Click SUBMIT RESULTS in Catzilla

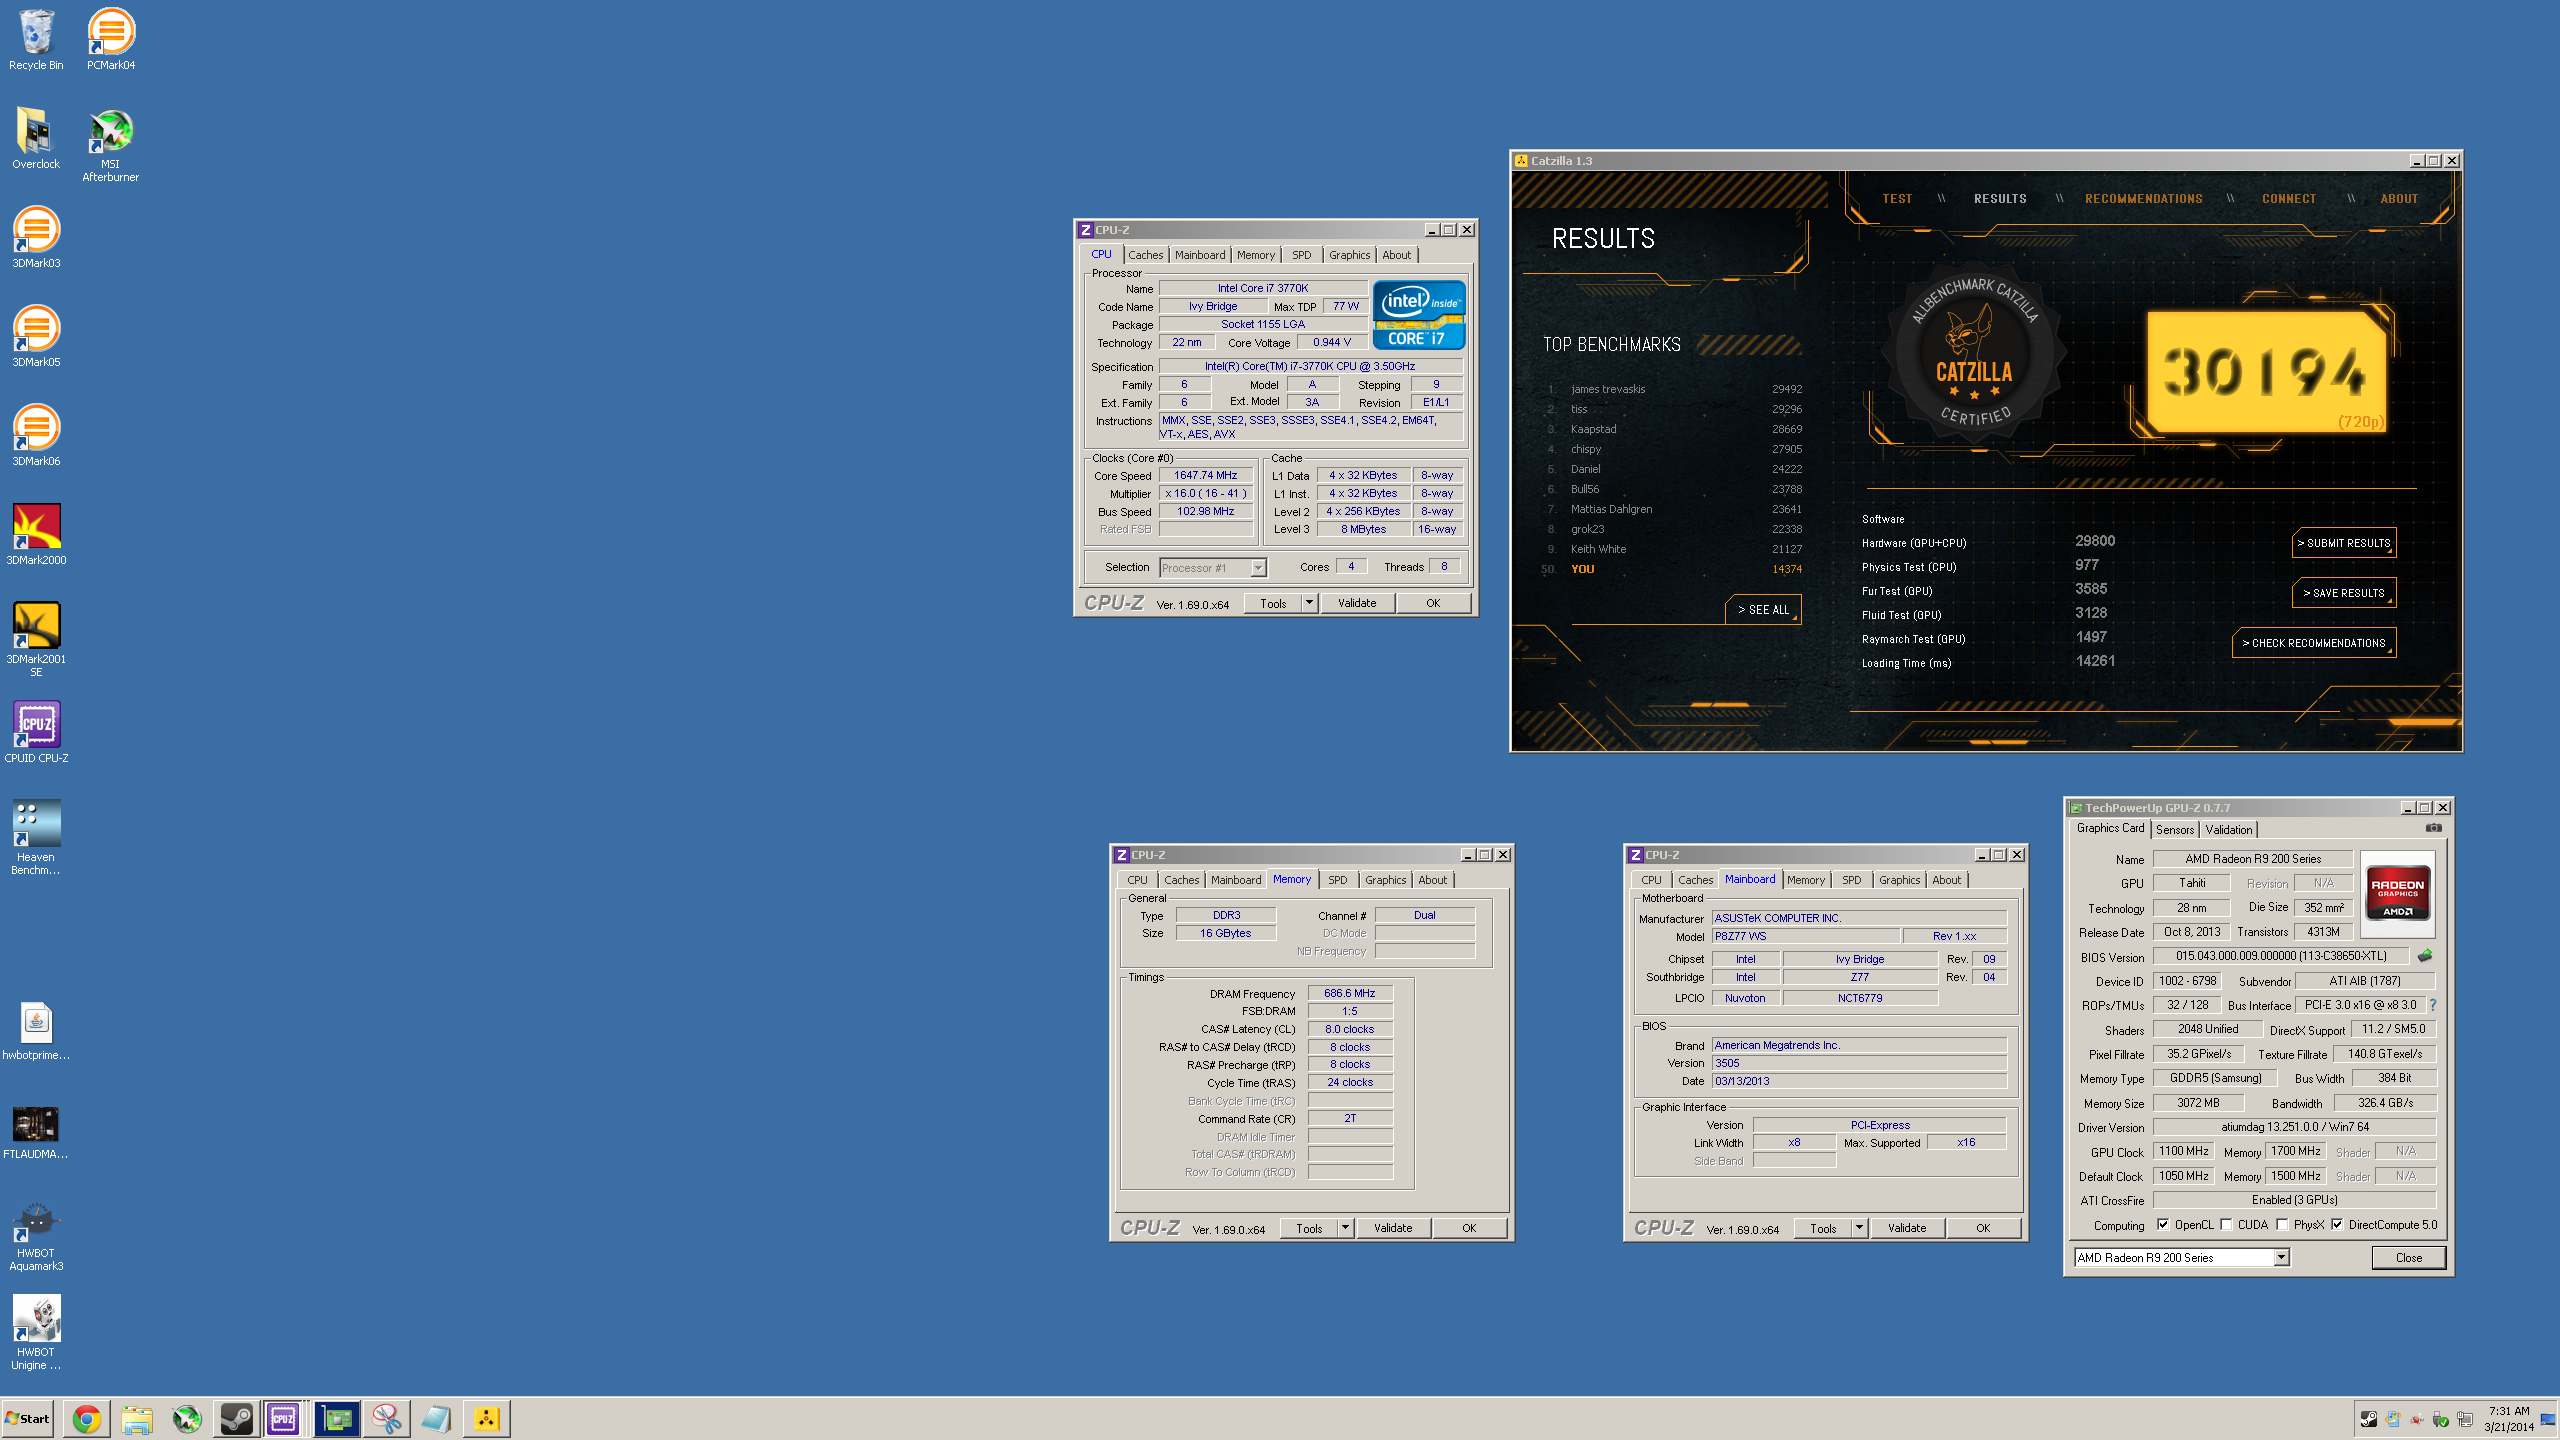click(2343, 543)
